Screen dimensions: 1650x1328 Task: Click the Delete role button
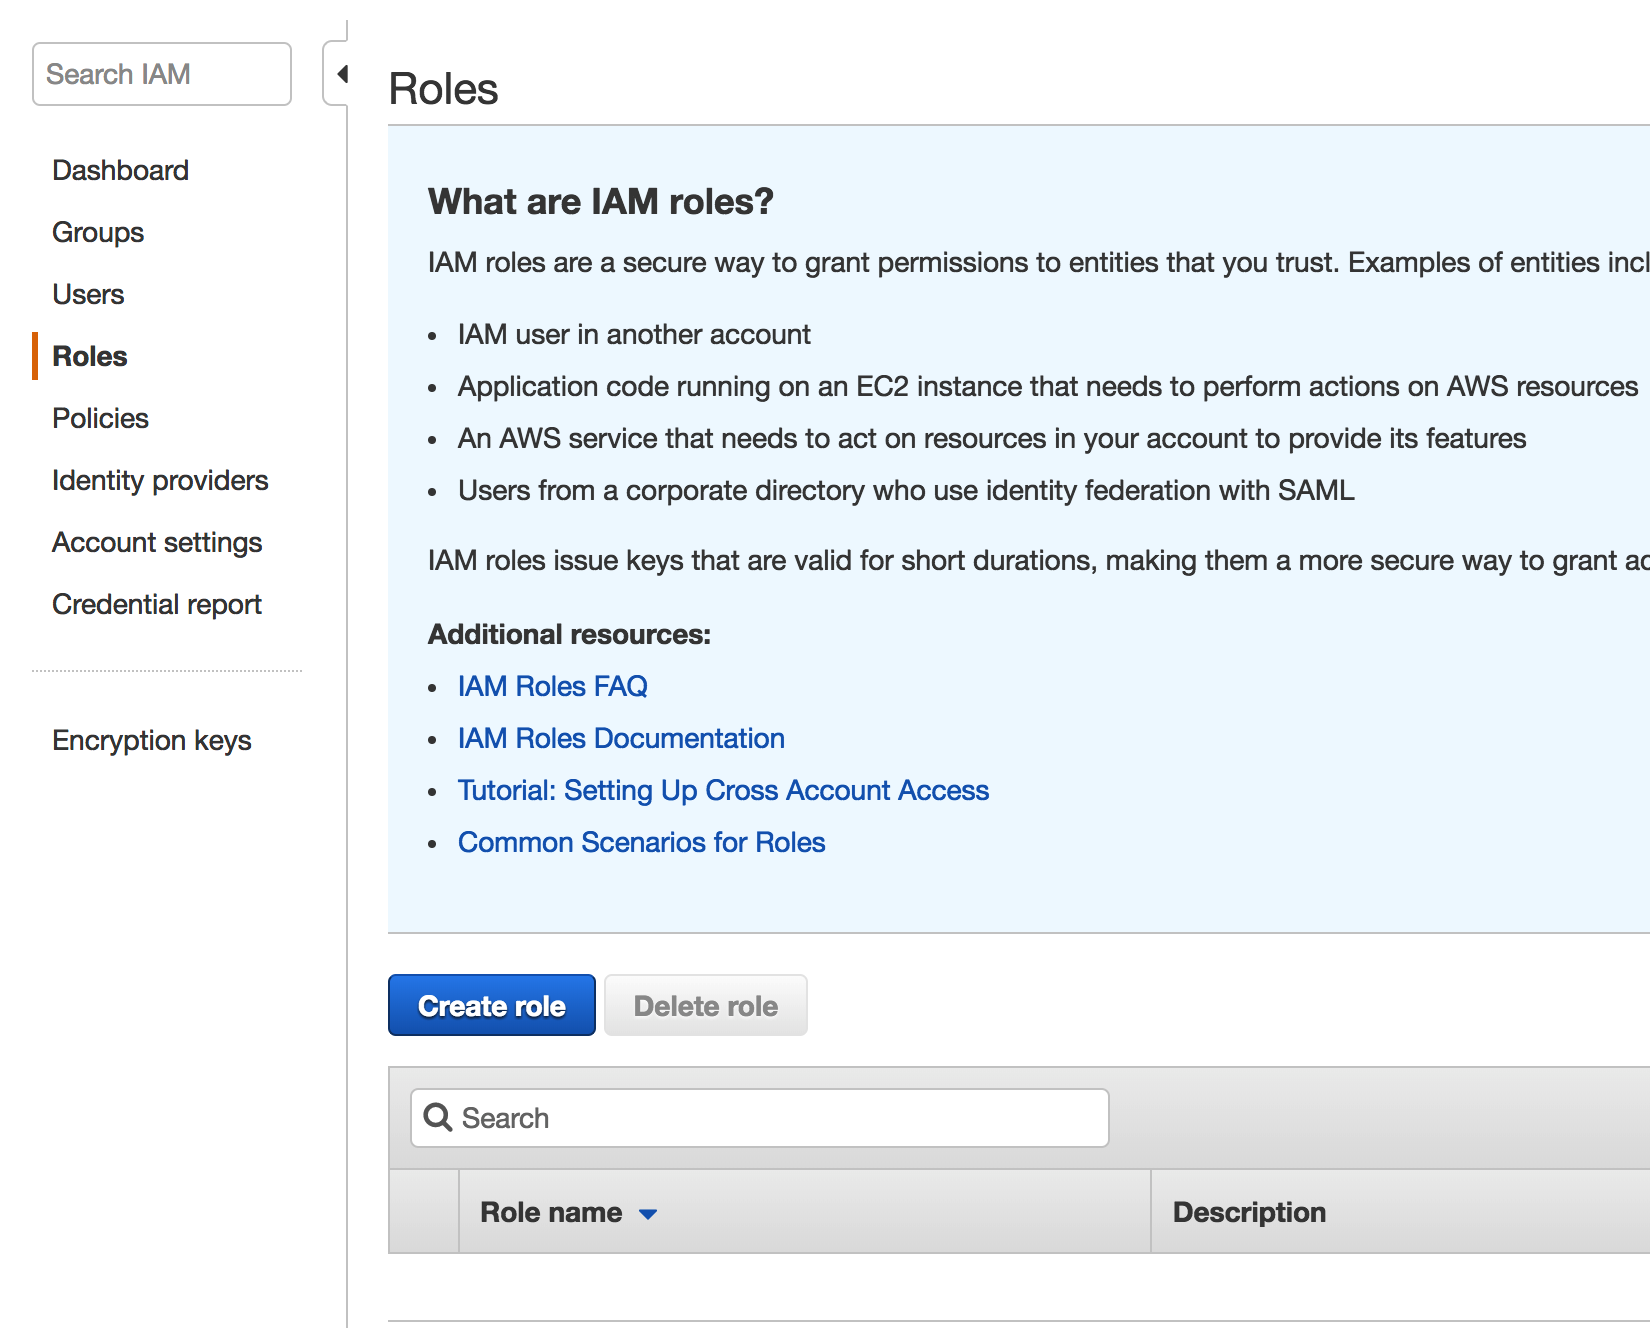(x=706, y=1005)
